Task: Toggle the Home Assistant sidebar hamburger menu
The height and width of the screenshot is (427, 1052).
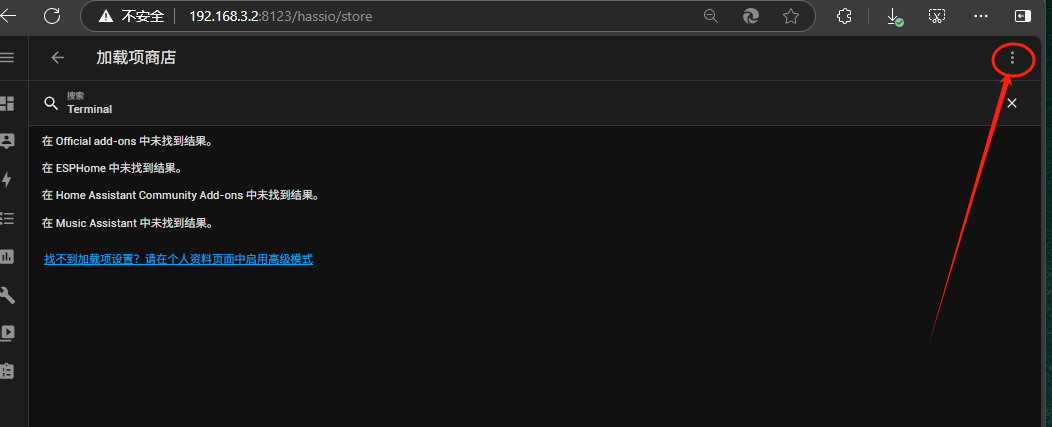Action: 7,58
